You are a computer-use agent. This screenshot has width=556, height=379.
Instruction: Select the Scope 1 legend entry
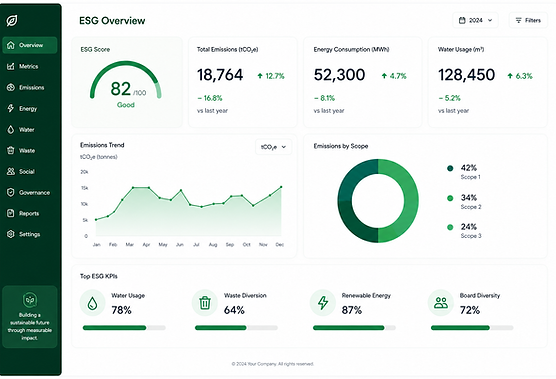click(464, 172)
